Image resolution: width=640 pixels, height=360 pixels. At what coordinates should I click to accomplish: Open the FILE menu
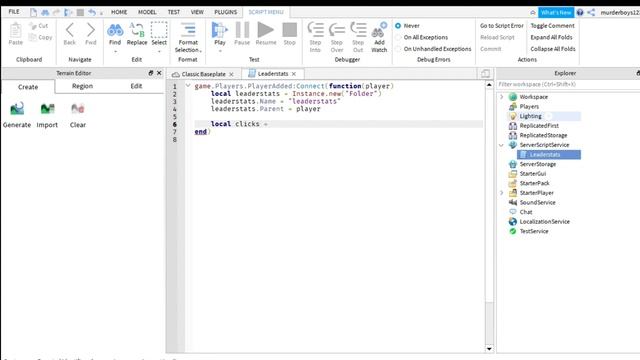14,12
